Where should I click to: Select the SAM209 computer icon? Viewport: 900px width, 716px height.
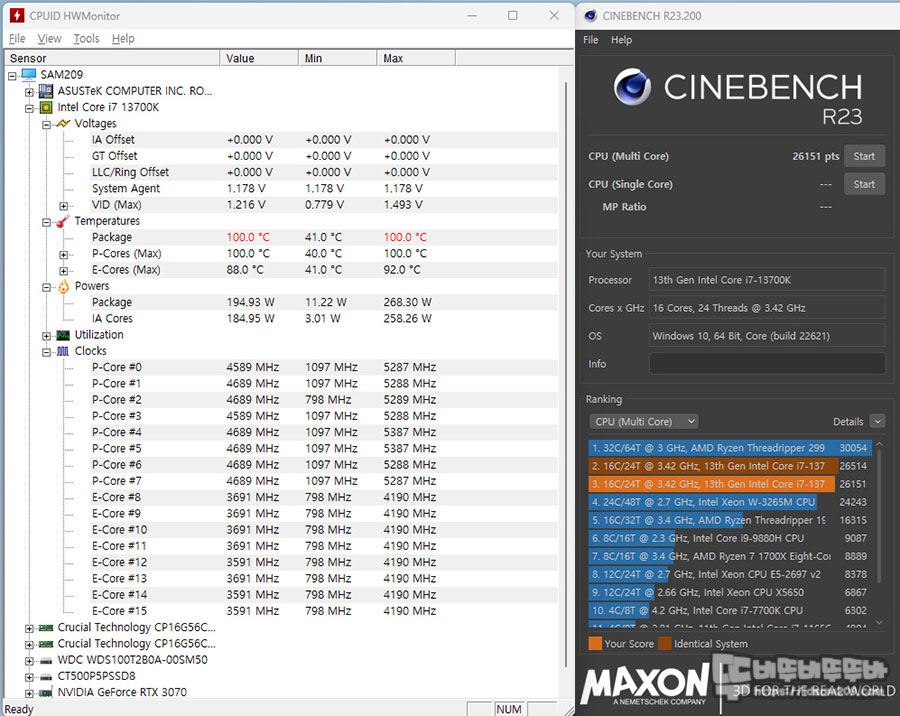(29, 75)
